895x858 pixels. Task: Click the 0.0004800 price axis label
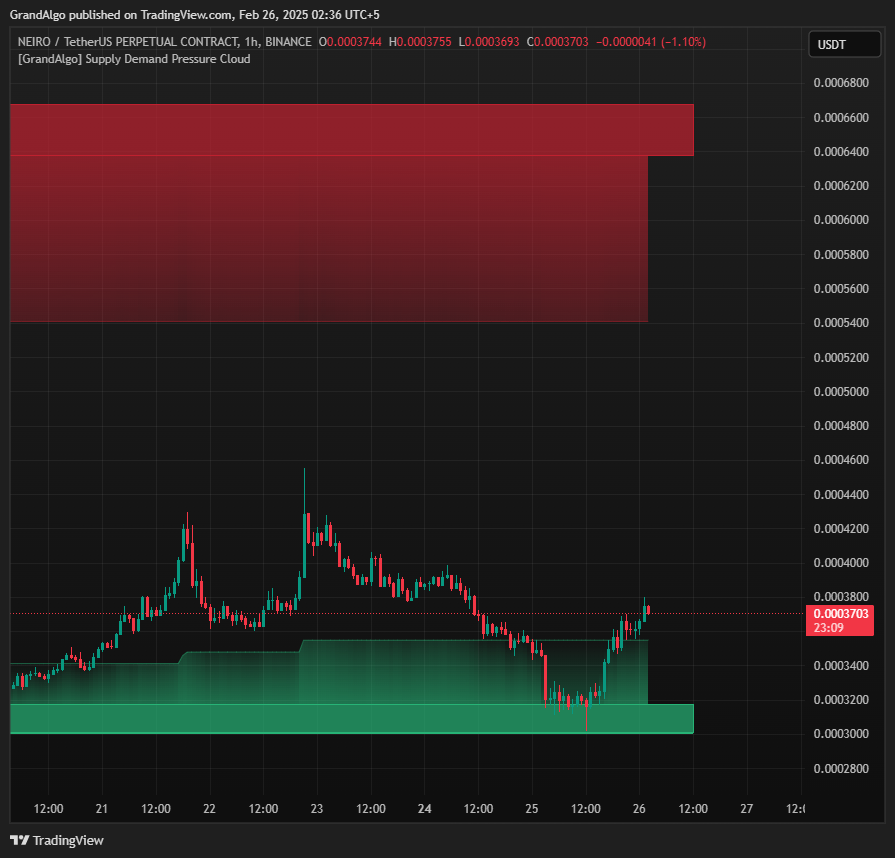pos(841,425)
